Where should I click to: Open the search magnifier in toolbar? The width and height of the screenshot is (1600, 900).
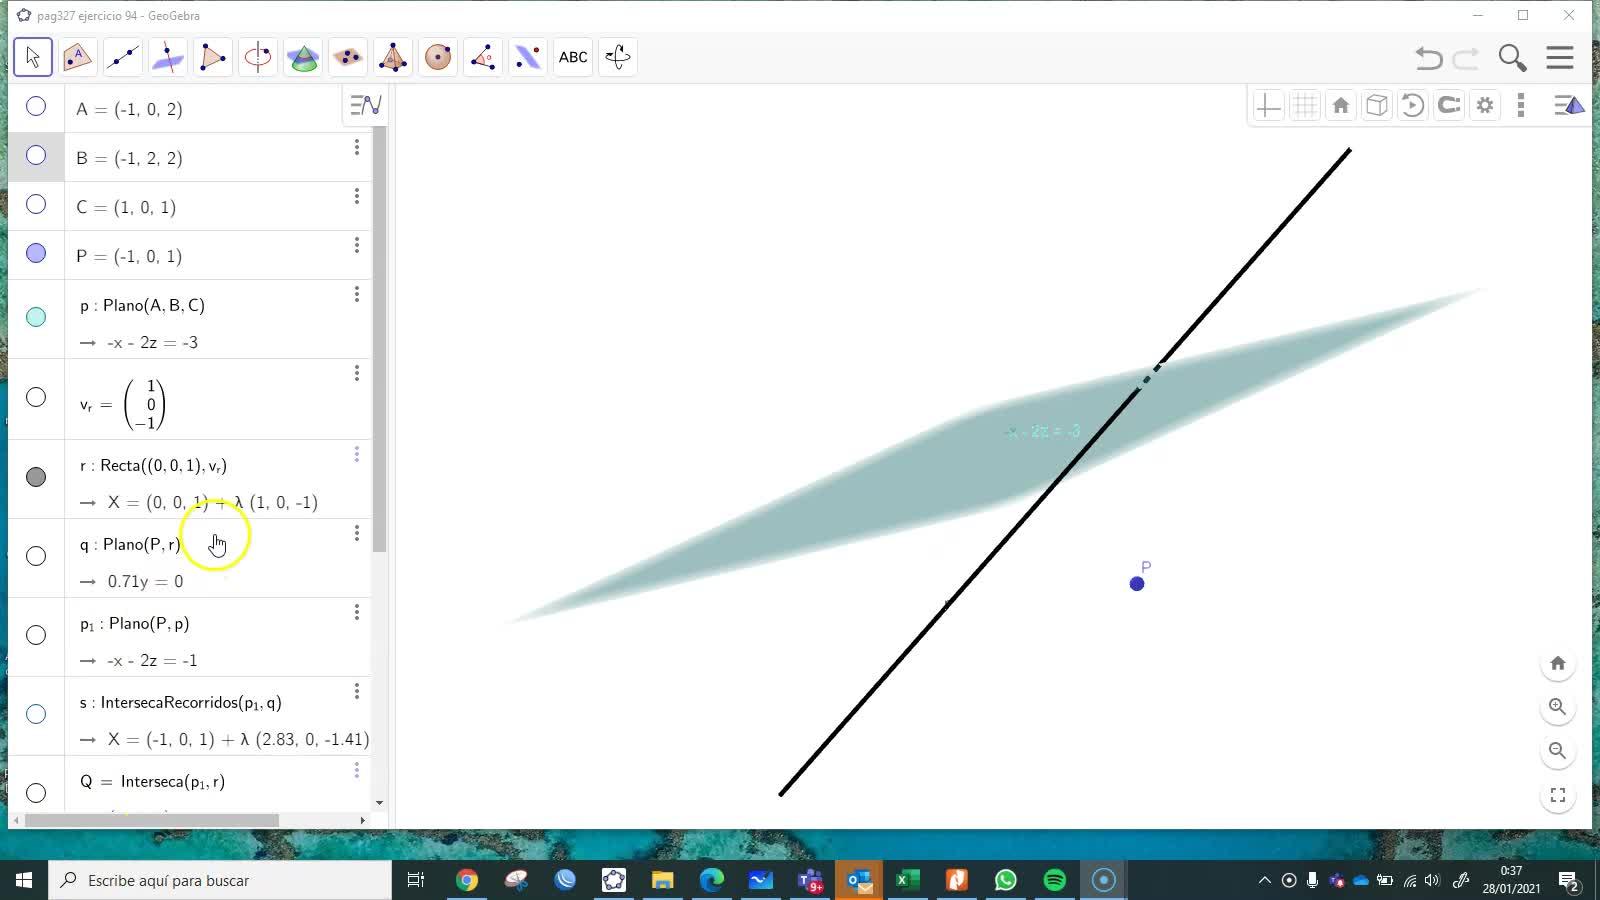click(x=1512, y=58)
